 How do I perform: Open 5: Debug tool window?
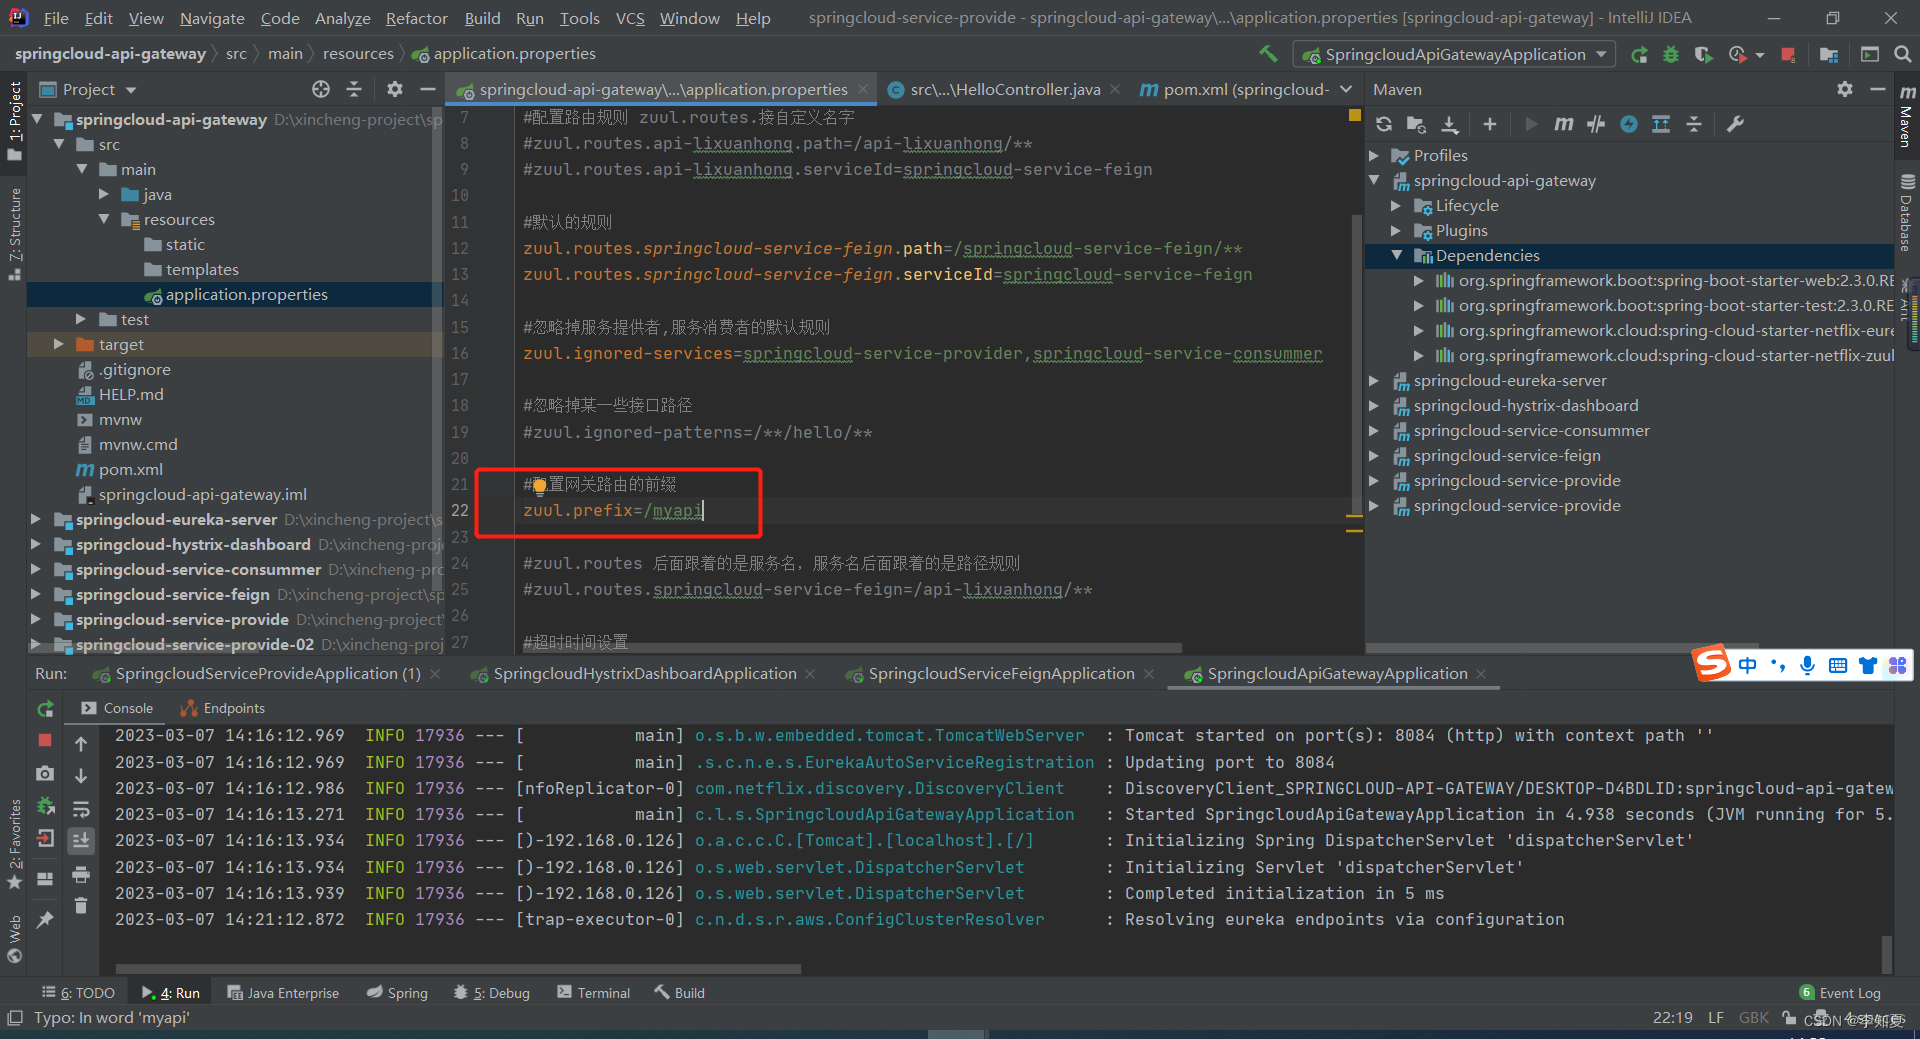tap(491, 992)
